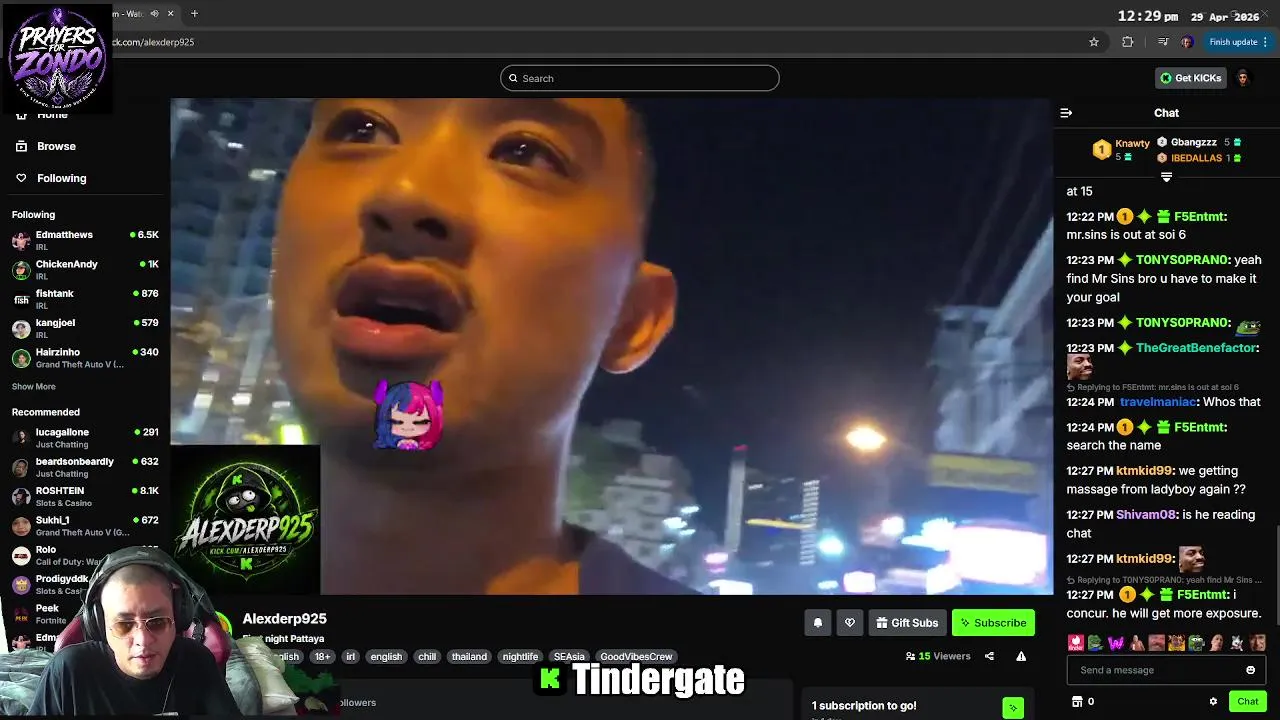This screenshot has height=720, width=1280.
Task: Click the Finish update button
Action: tap(1238, 42)
